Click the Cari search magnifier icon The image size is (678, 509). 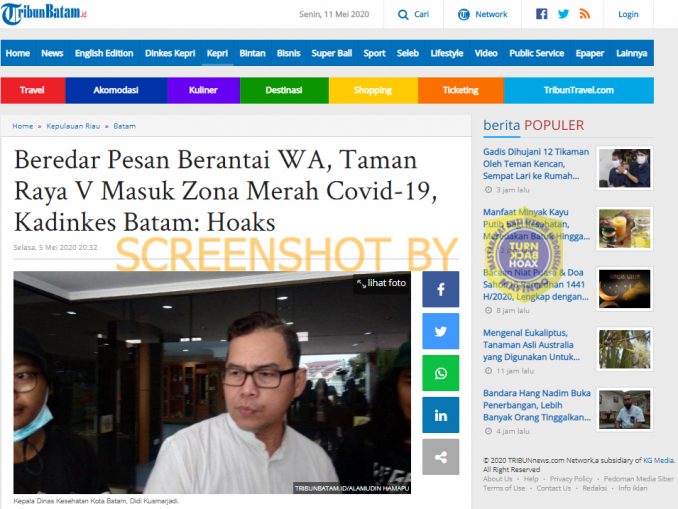[403, 15]
